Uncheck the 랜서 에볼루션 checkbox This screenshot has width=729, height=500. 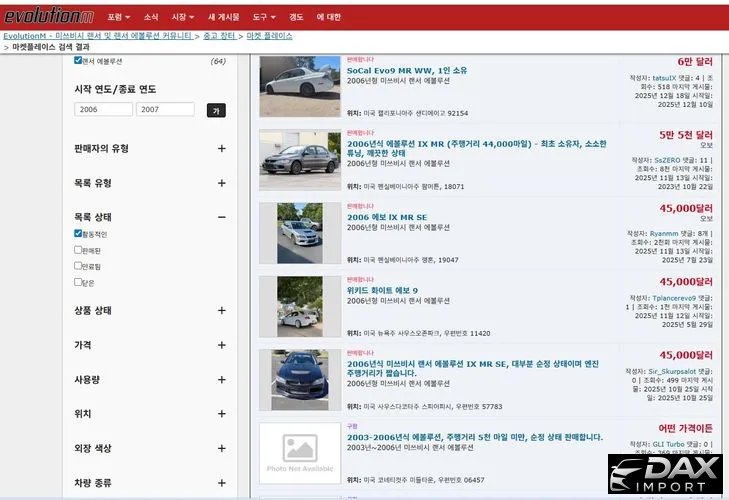79,61
